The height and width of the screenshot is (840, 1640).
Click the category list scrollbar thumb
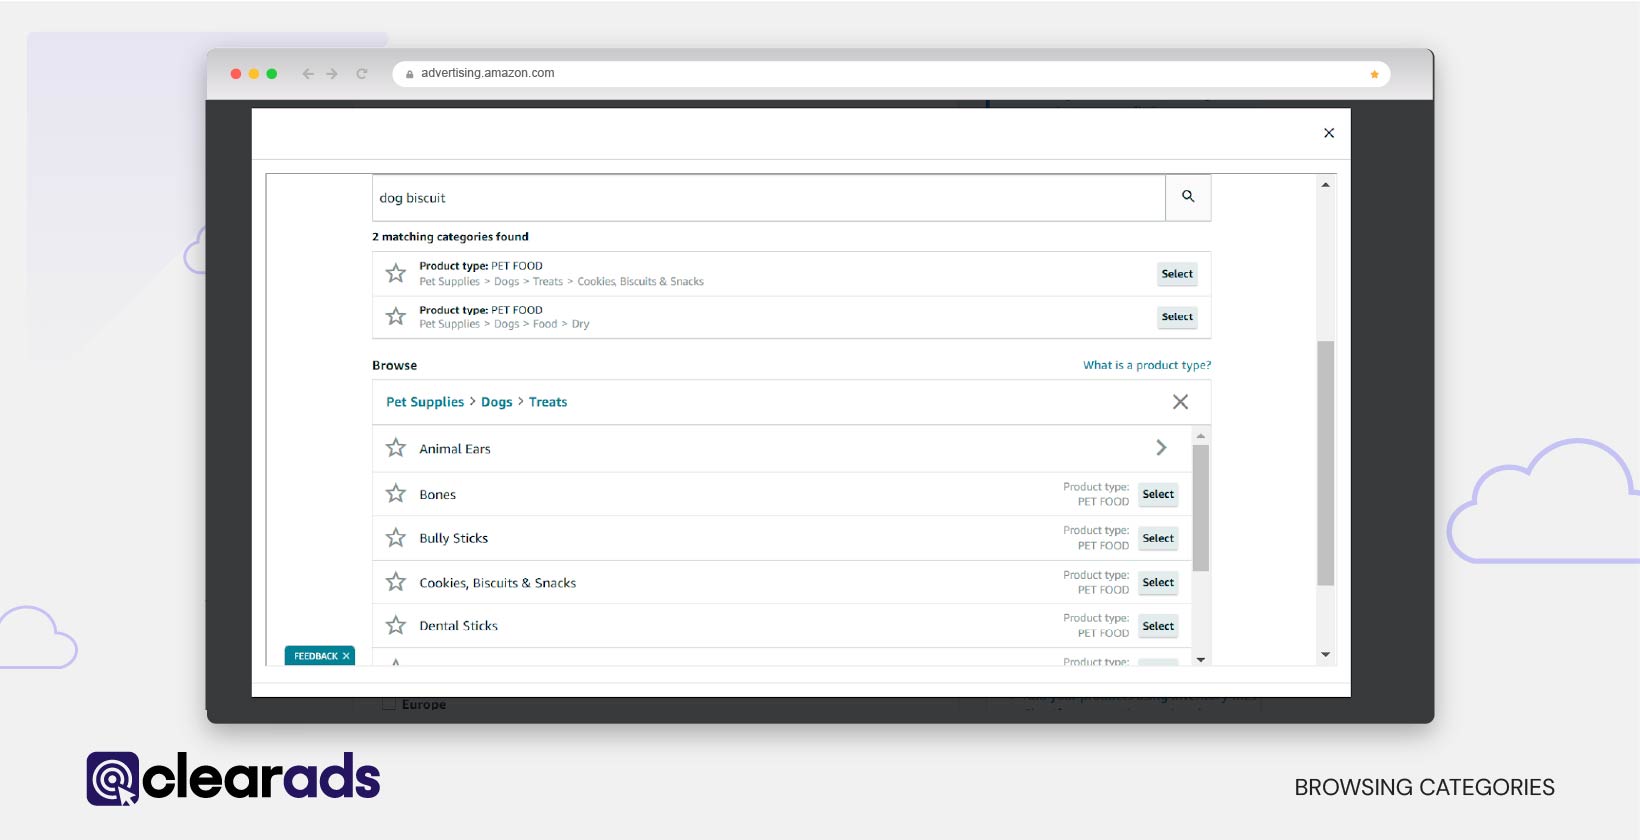pyautogui.click(x=1201, y=508)
